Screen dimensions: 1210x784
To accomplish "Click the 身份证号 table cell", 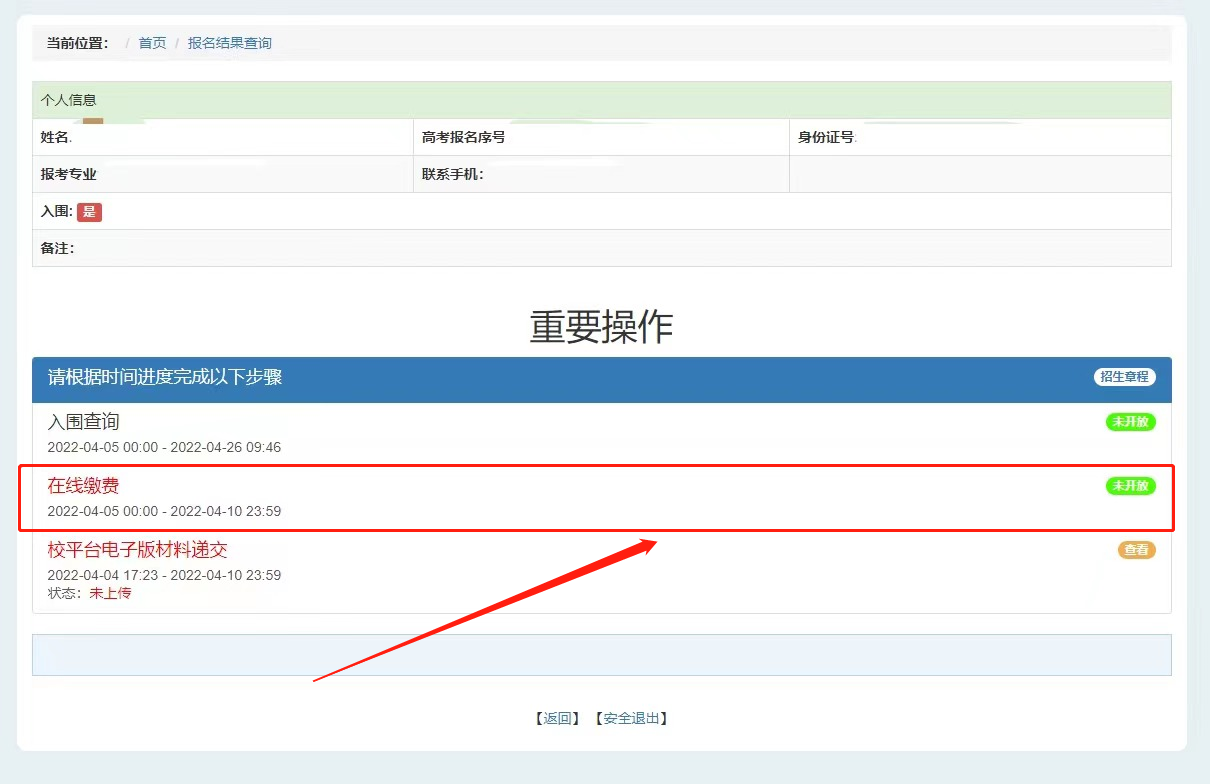I will point(979,137).
